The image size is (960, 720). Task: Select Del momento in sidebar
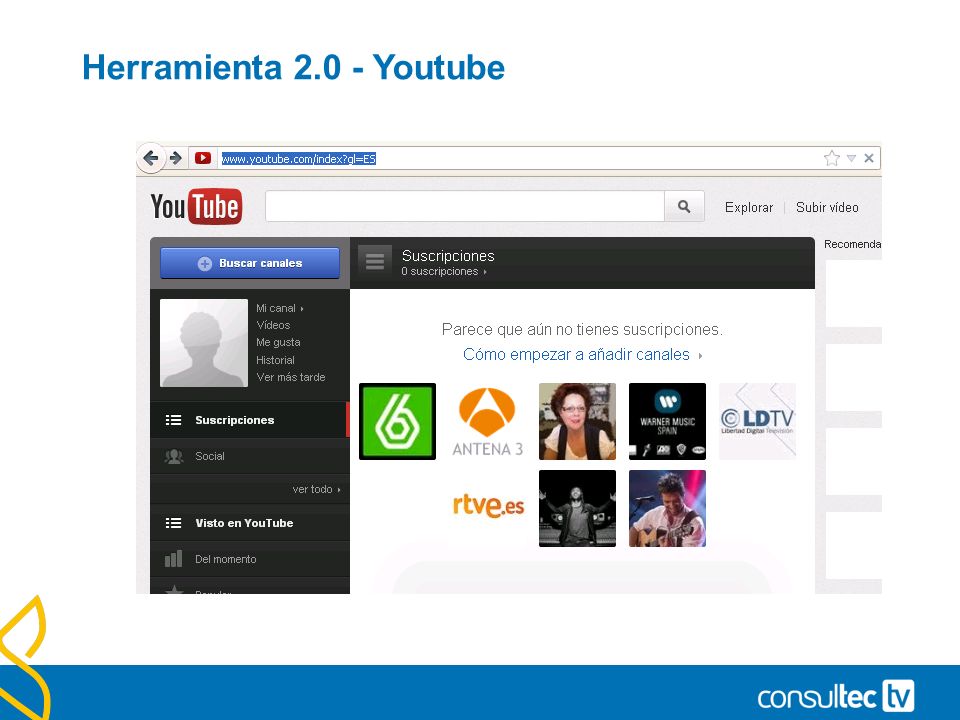(250, 559)
